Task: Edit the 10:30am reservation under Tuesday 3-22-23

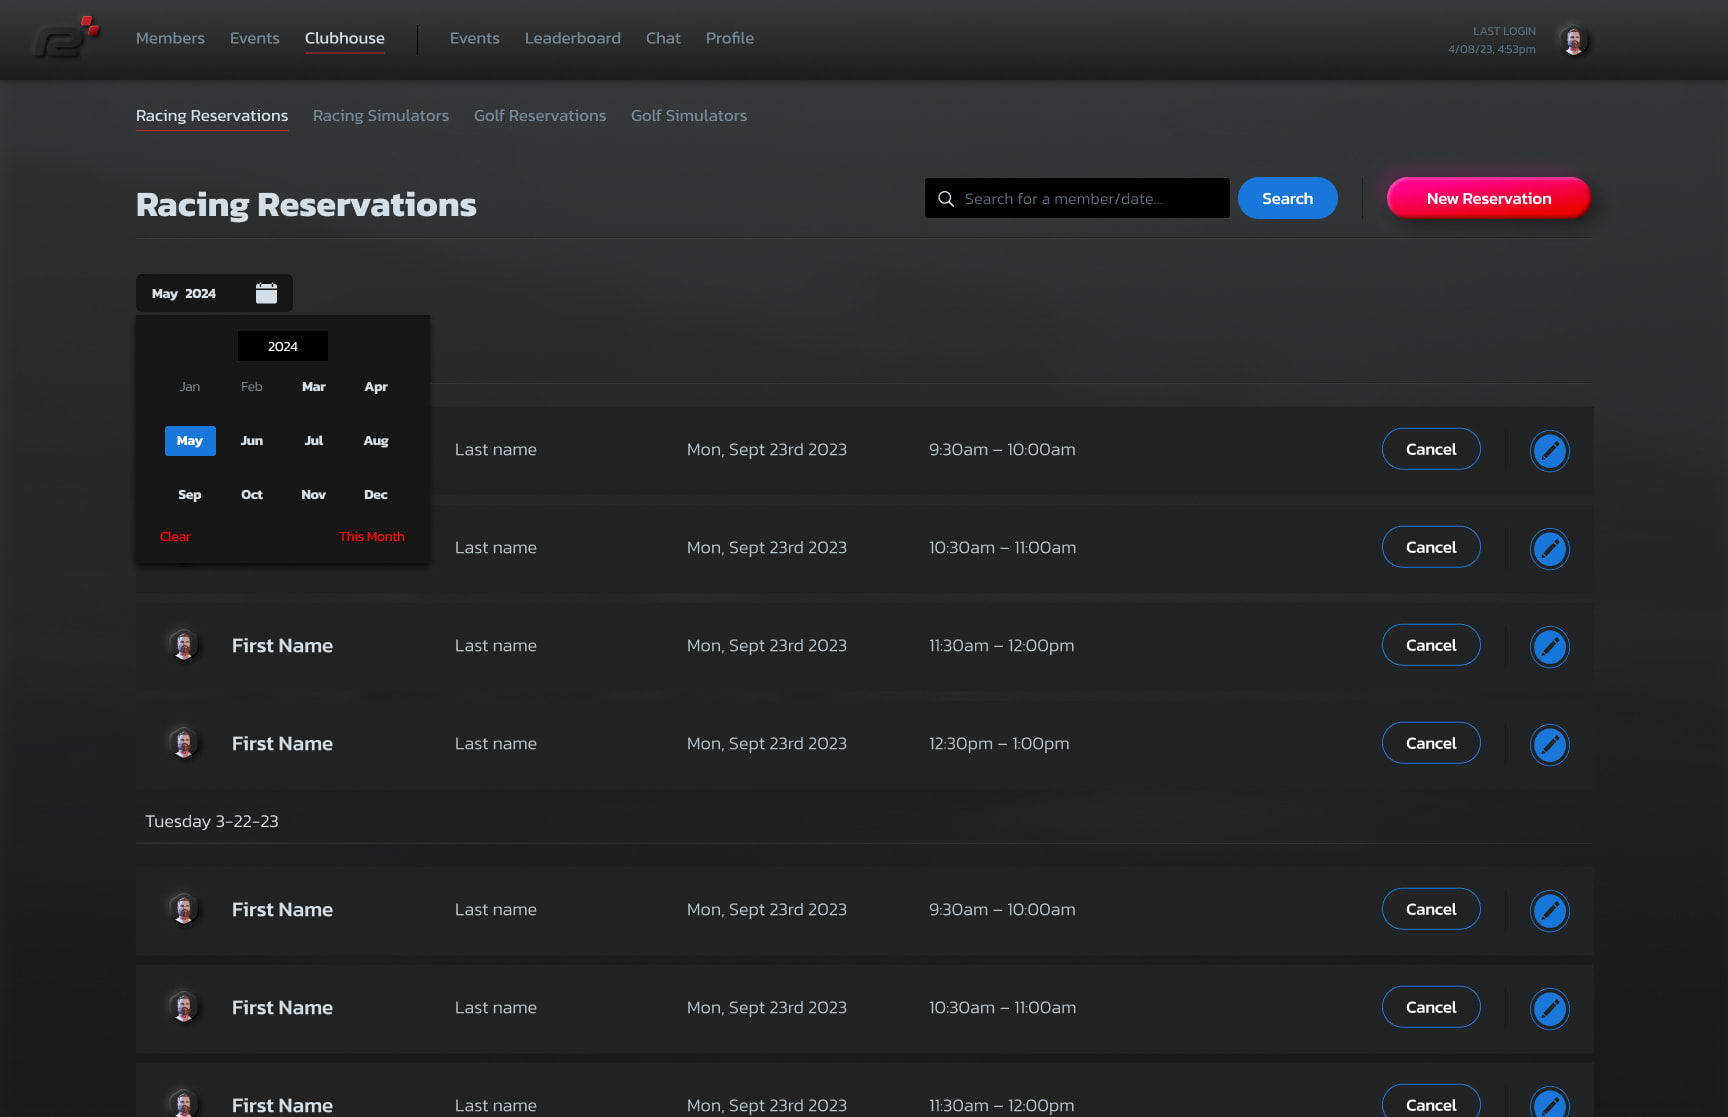Action: 1550,1008
